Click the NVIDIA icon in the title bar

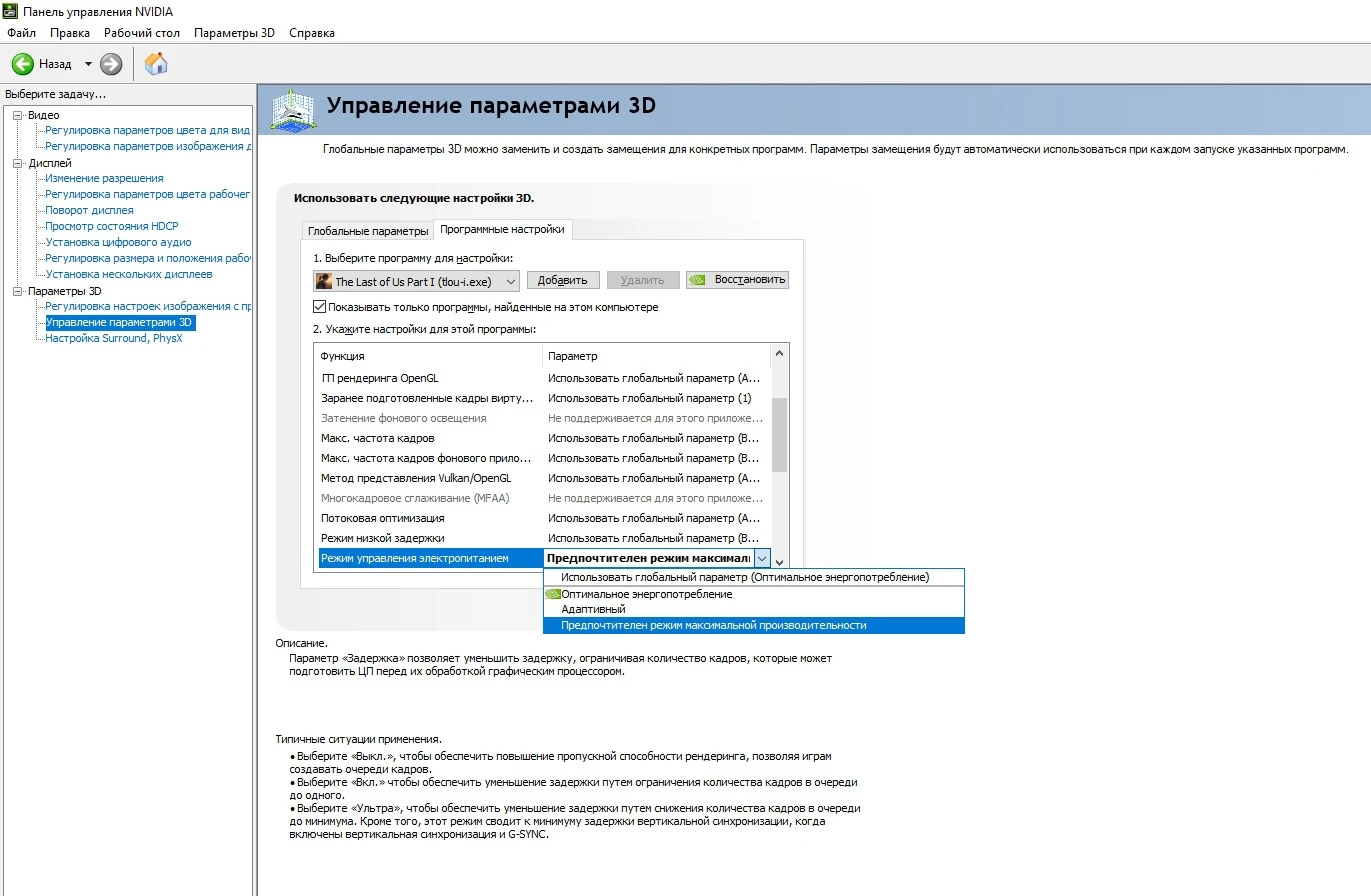9,11
